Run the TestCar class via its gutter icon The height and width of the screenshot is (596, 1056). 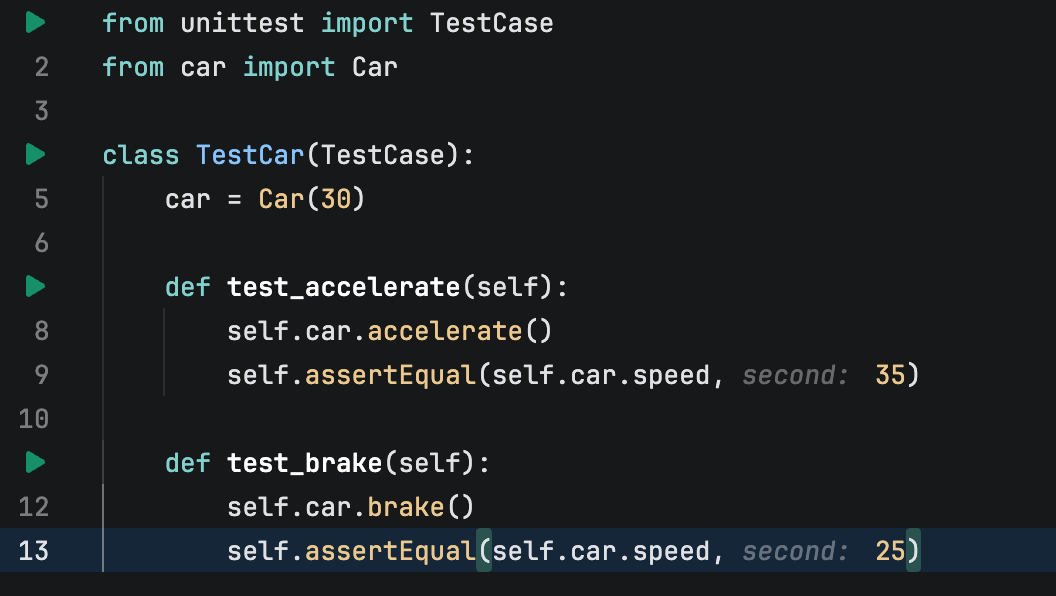[35, 155]
